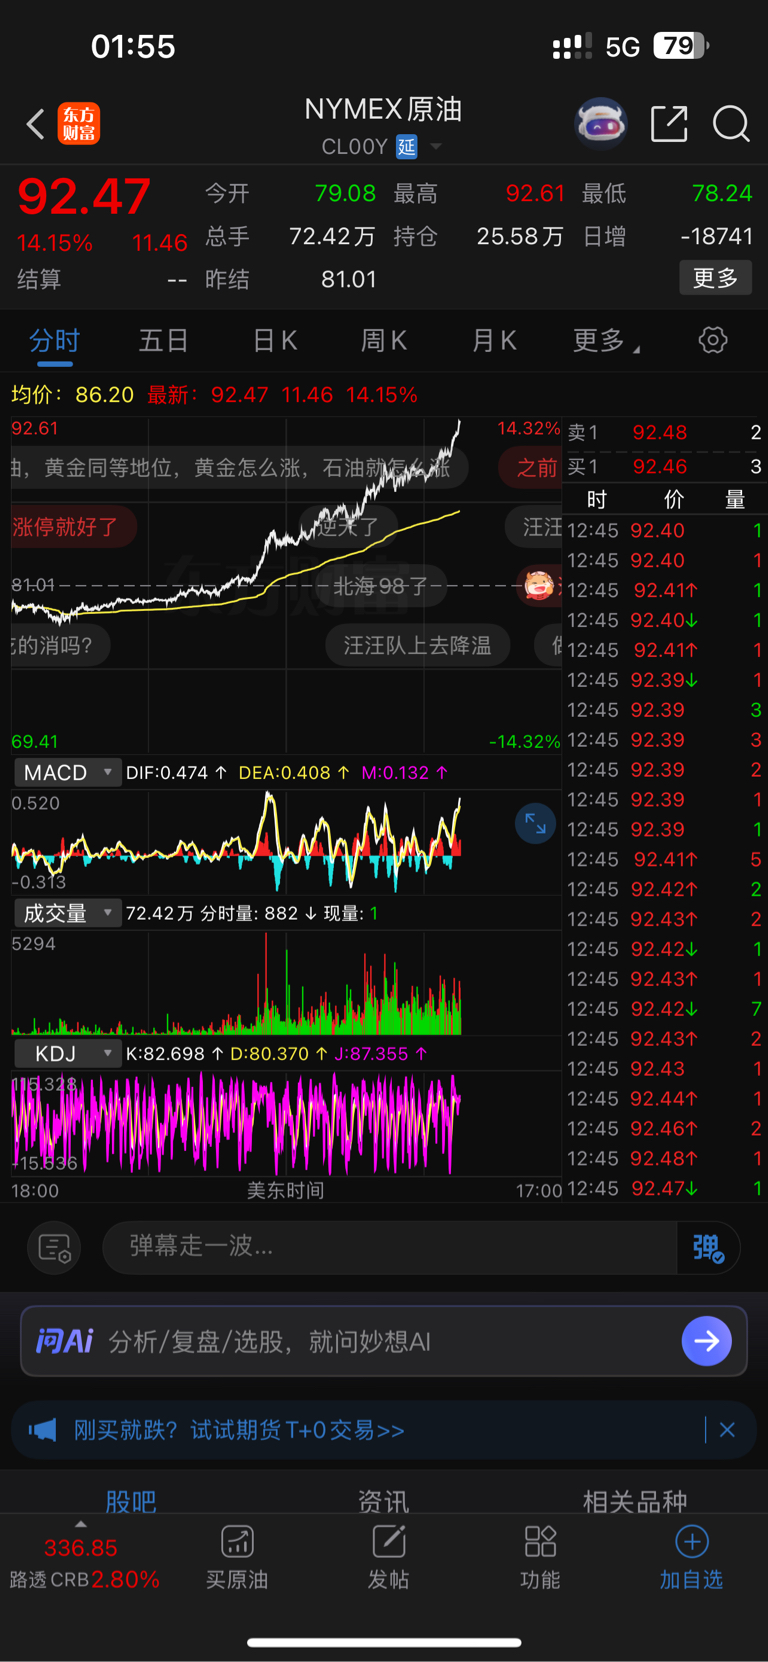
Task: Tap the 北海98了 comment
Action: tap(380, 586)
